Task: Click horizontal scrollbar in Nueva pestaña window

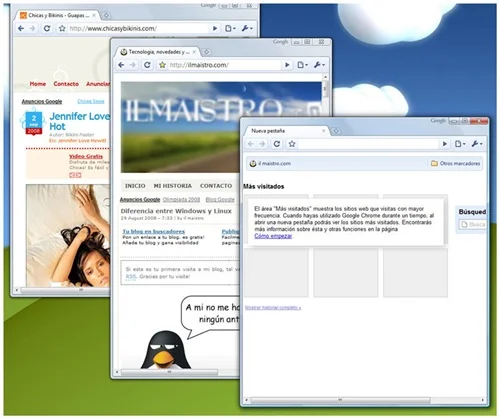Action: point(340,400)
